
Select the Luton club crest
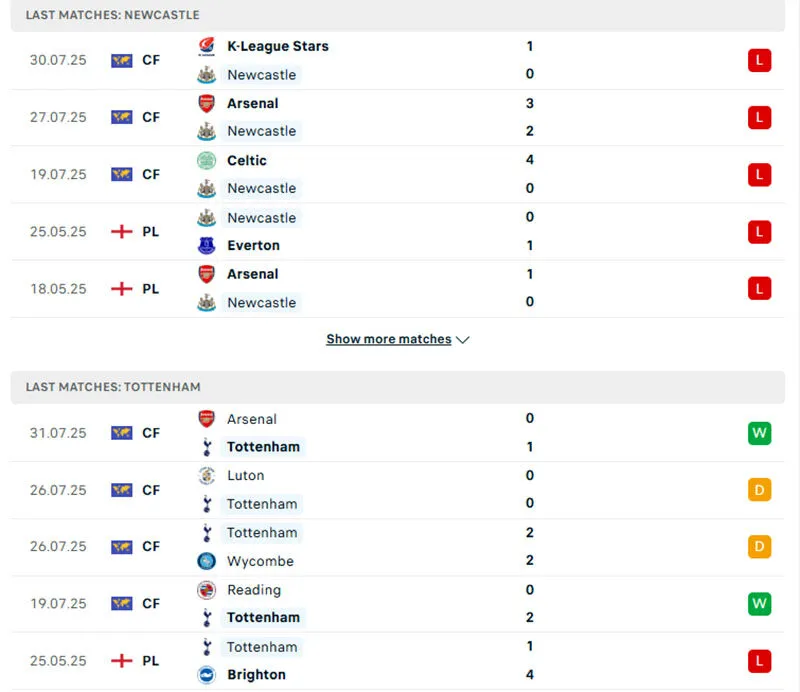point(206,476)
